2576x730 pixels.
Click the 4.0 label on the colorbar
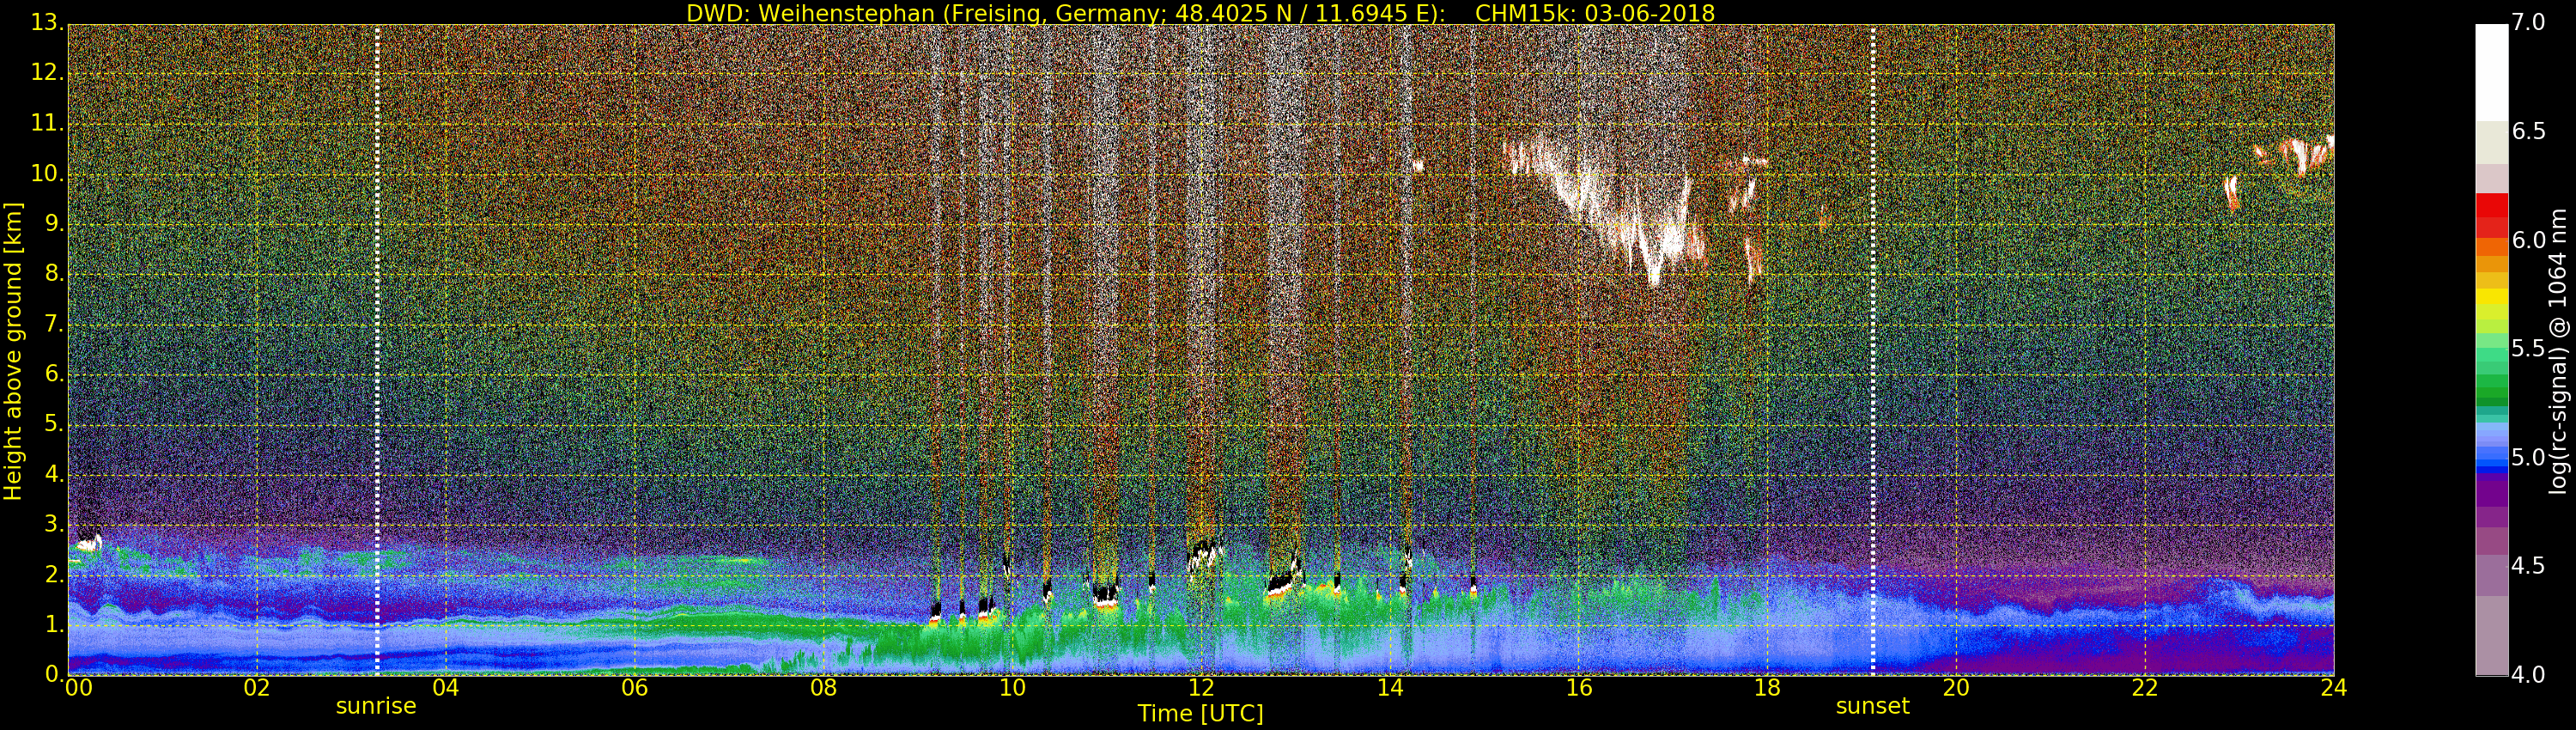coord(2529,675)
